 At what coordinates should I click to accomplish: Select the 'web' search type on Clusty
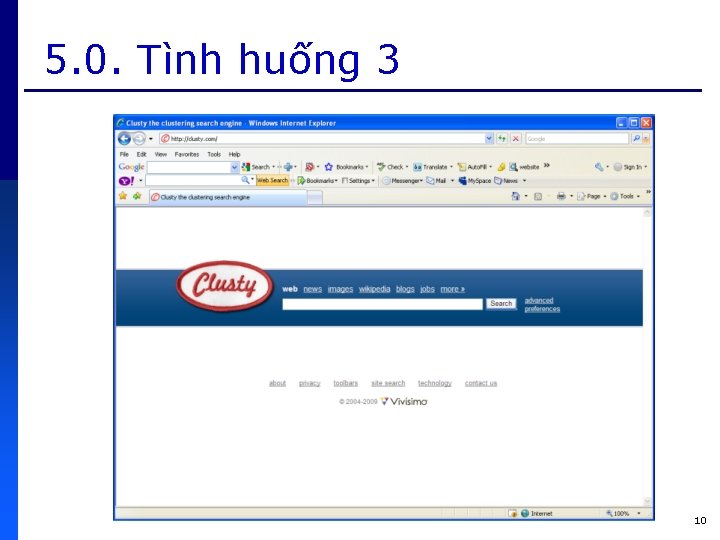[290, 289]
